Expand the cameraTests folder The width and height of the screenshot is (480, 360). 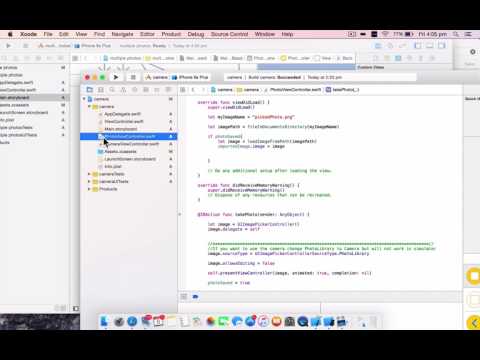89,174
